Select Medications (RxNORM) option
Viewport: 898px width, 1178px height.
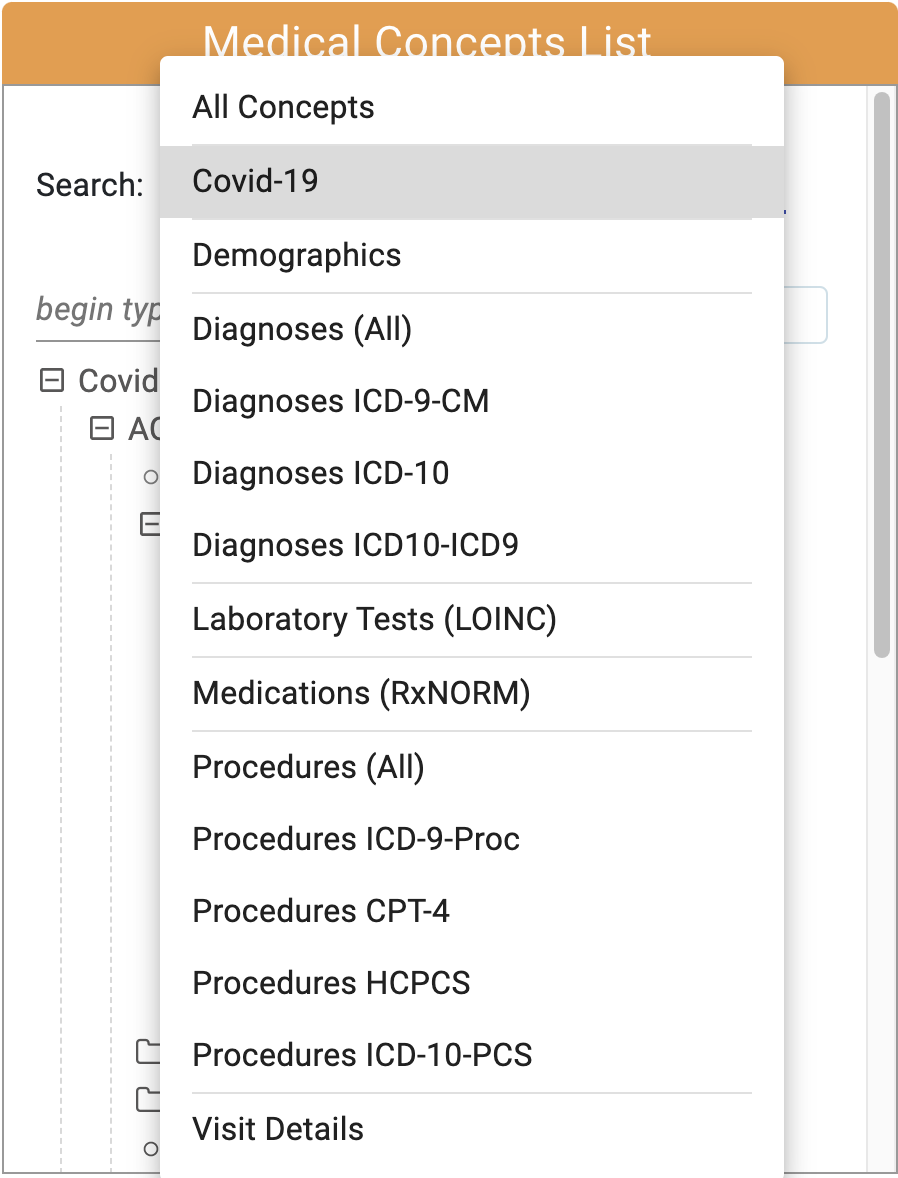[361, 693]
